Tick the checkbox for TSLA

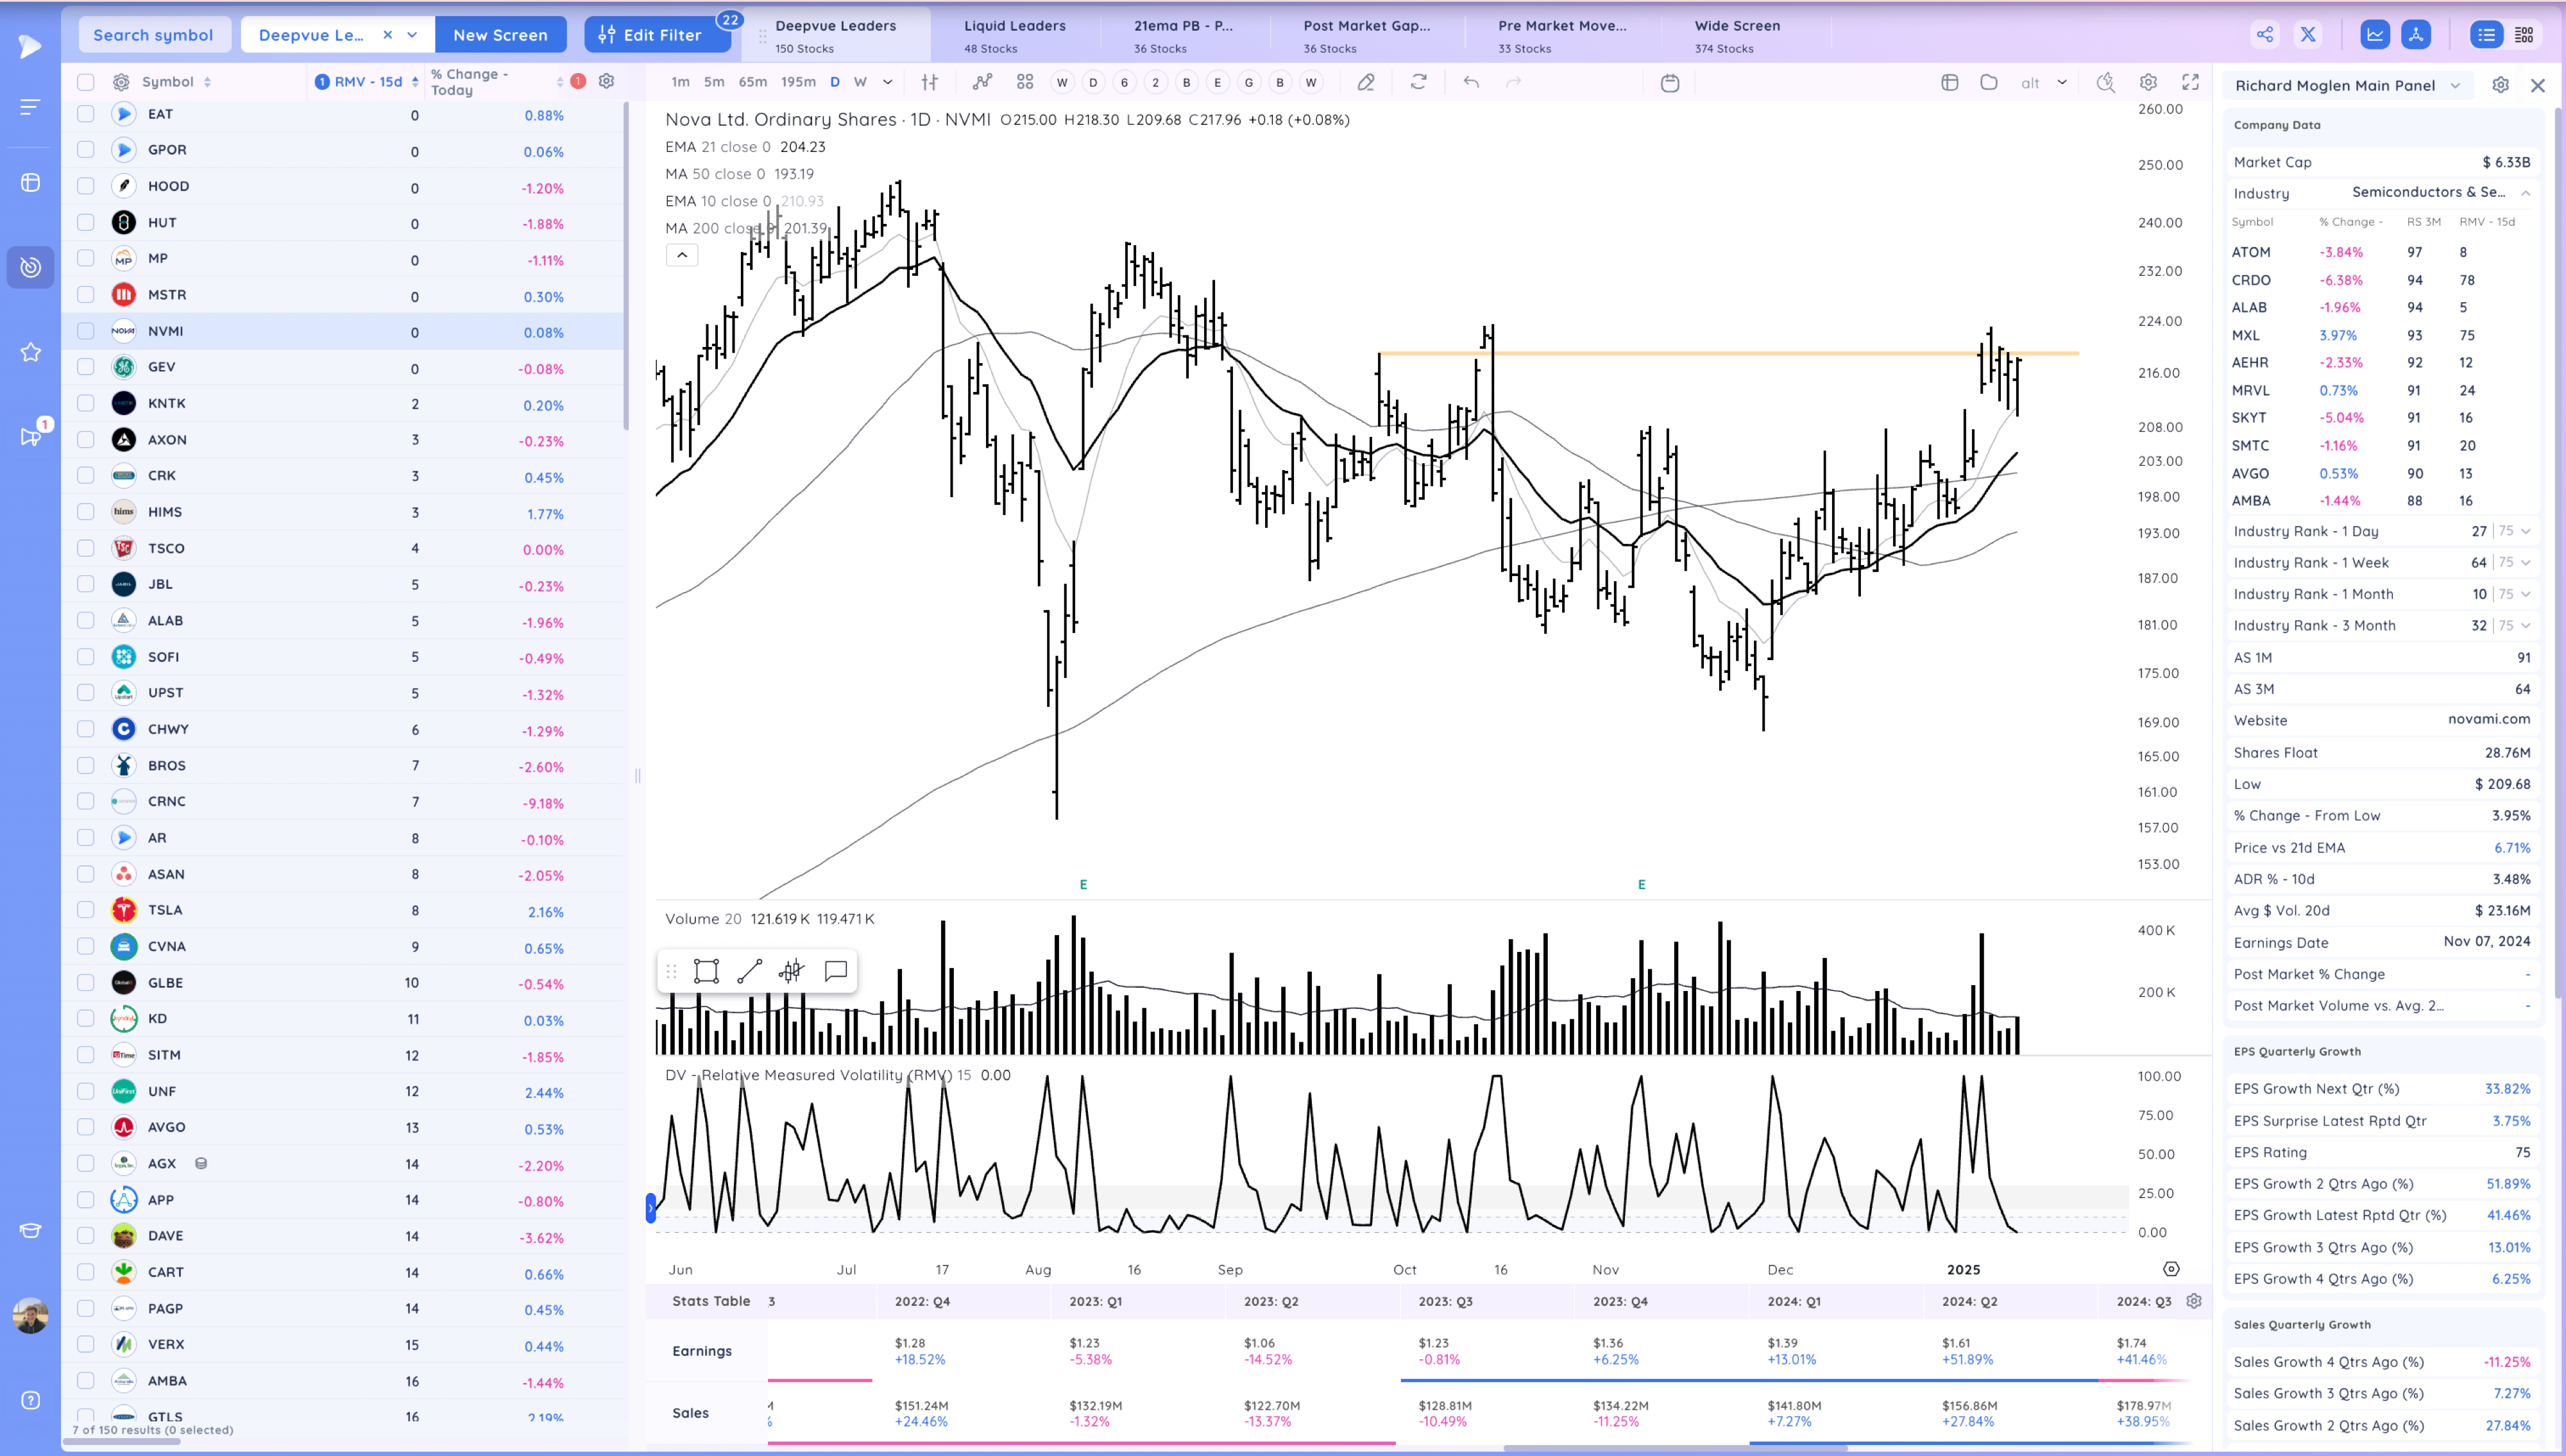[86, 910]
